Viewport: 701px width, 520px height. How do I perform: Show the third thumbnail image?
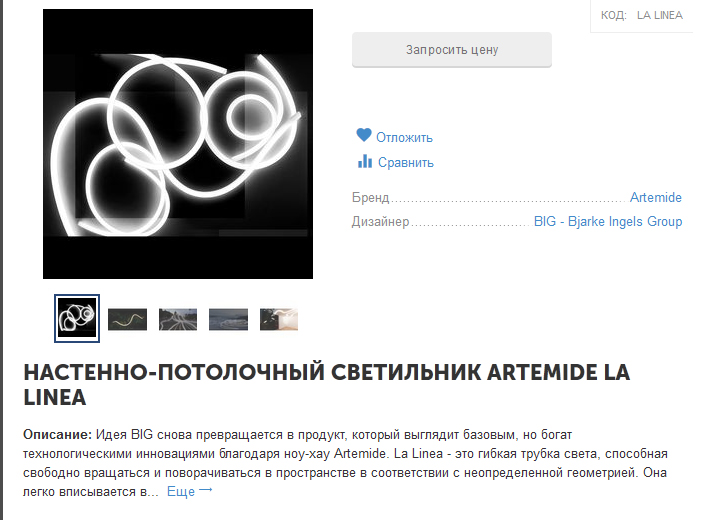click(178, 319)
